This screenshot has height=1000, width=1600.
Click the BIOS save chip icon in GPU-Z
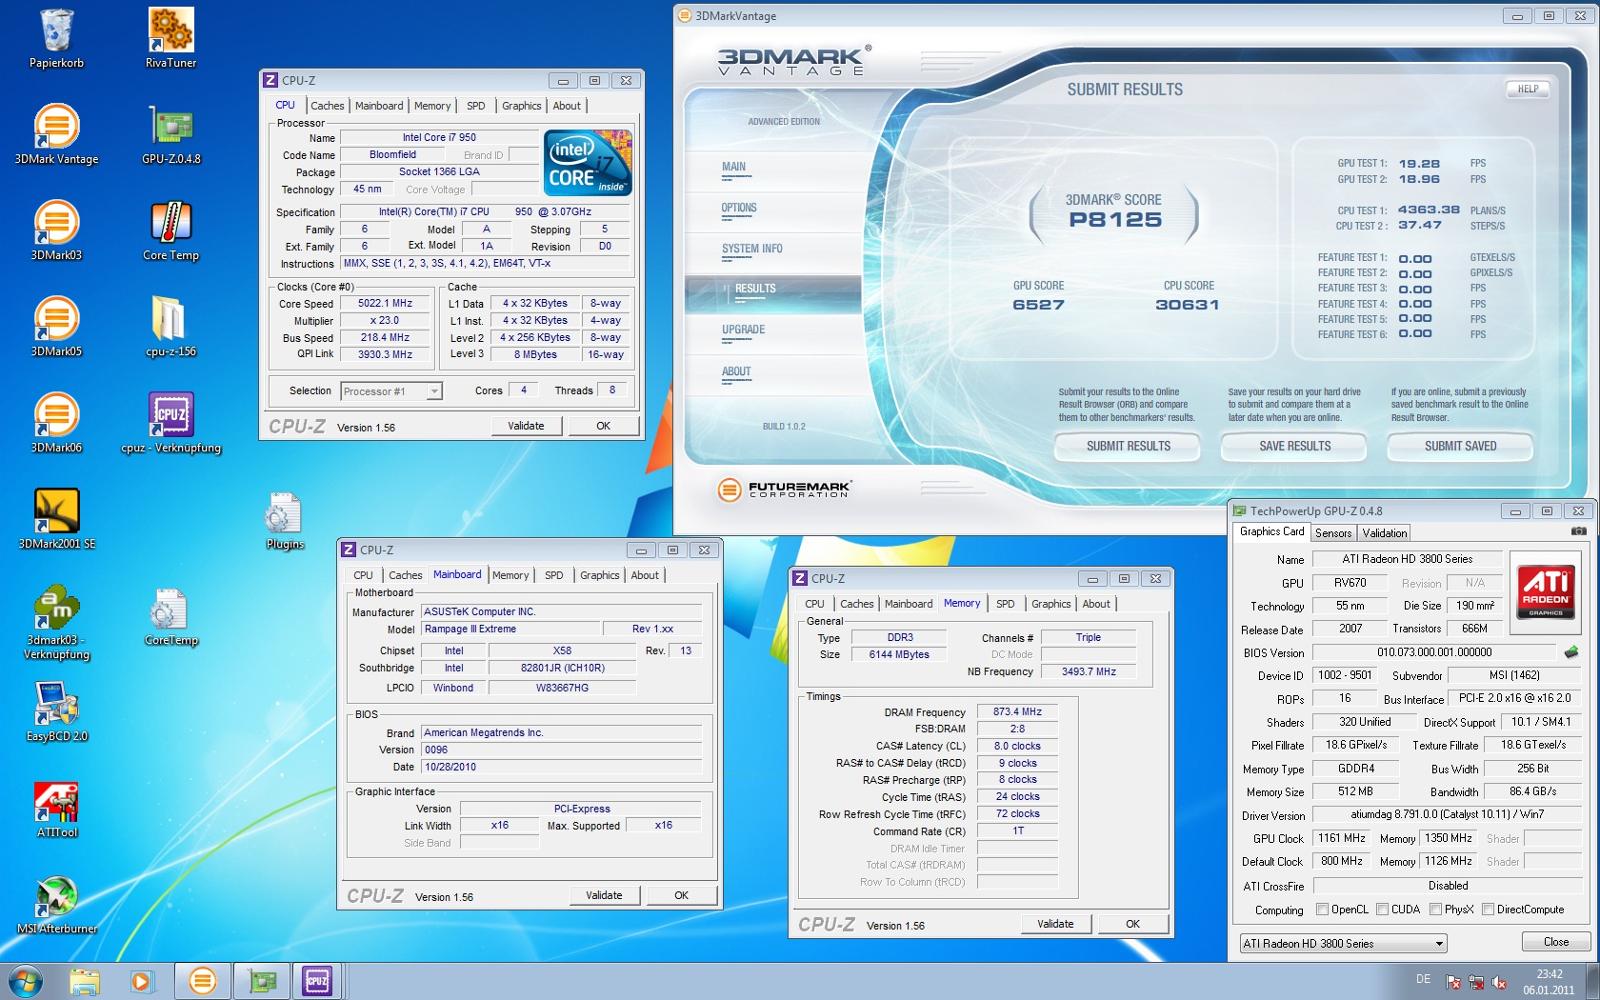pos(1571,652)
